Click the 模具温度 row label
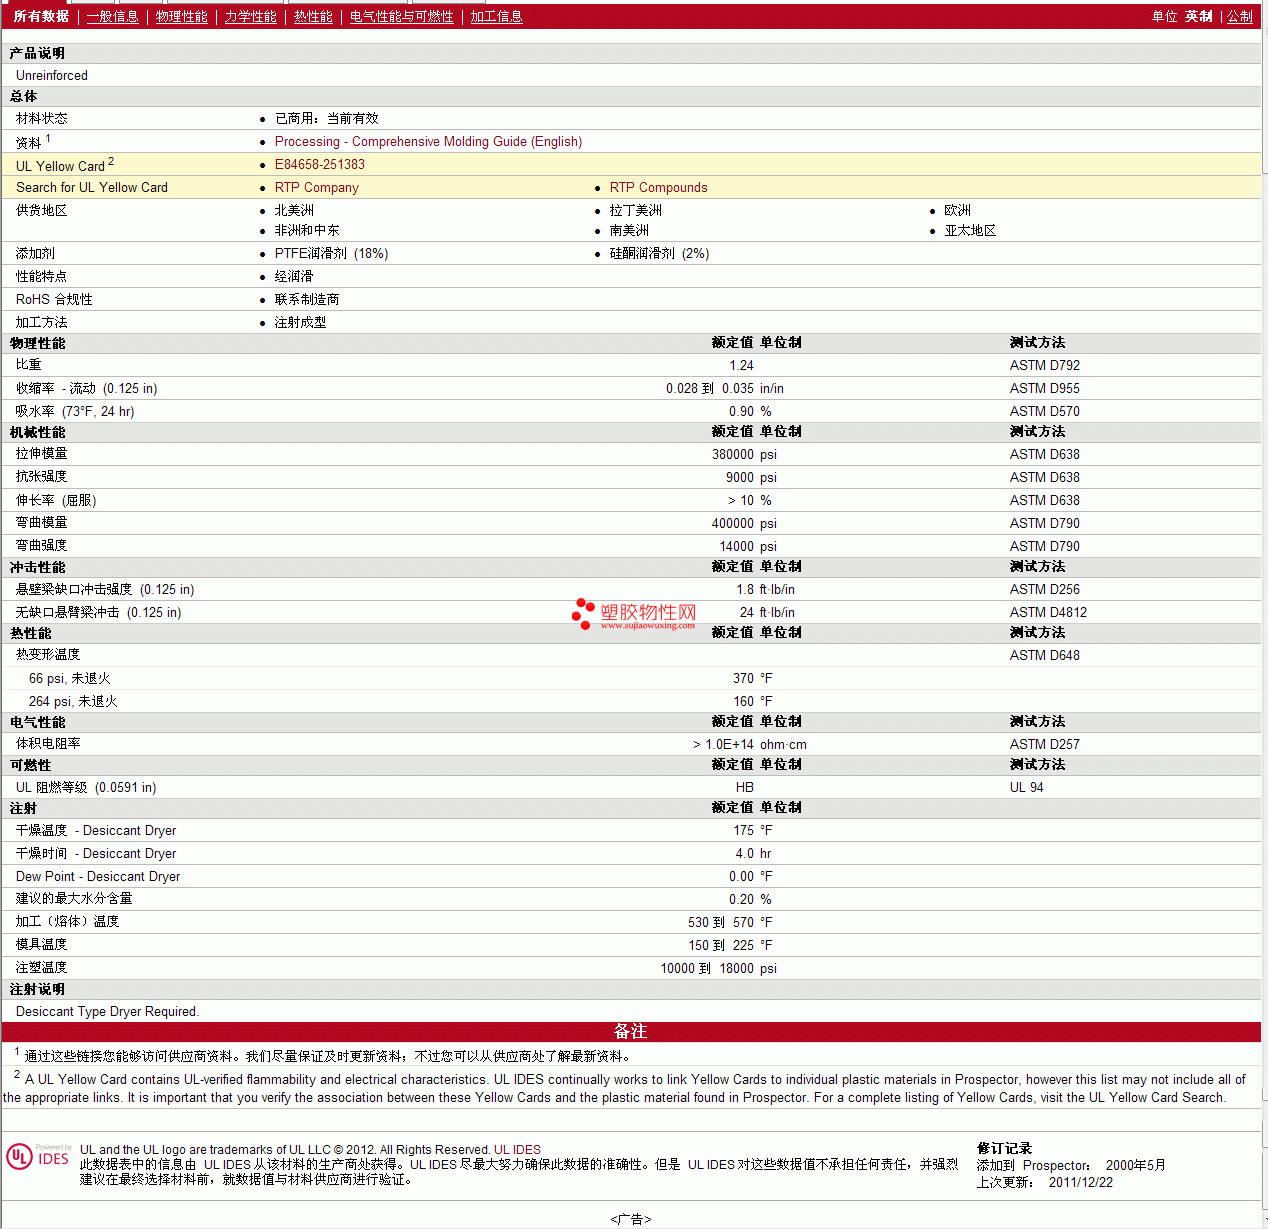Viewport: 1268px width, 1229px height. click(42, 945)
